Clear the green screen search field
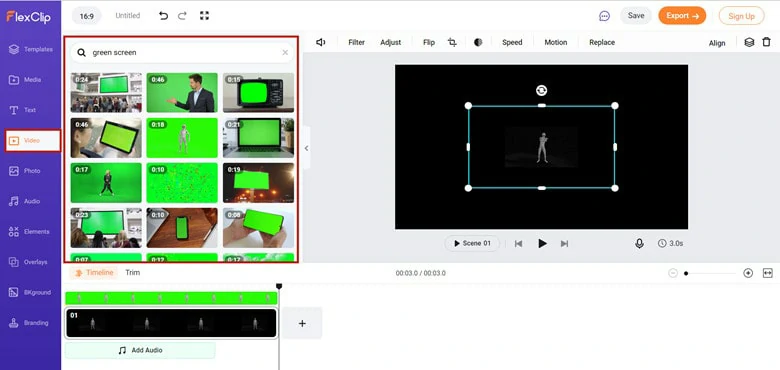Screen dimensions: 780x370 (x=285, y=52)
